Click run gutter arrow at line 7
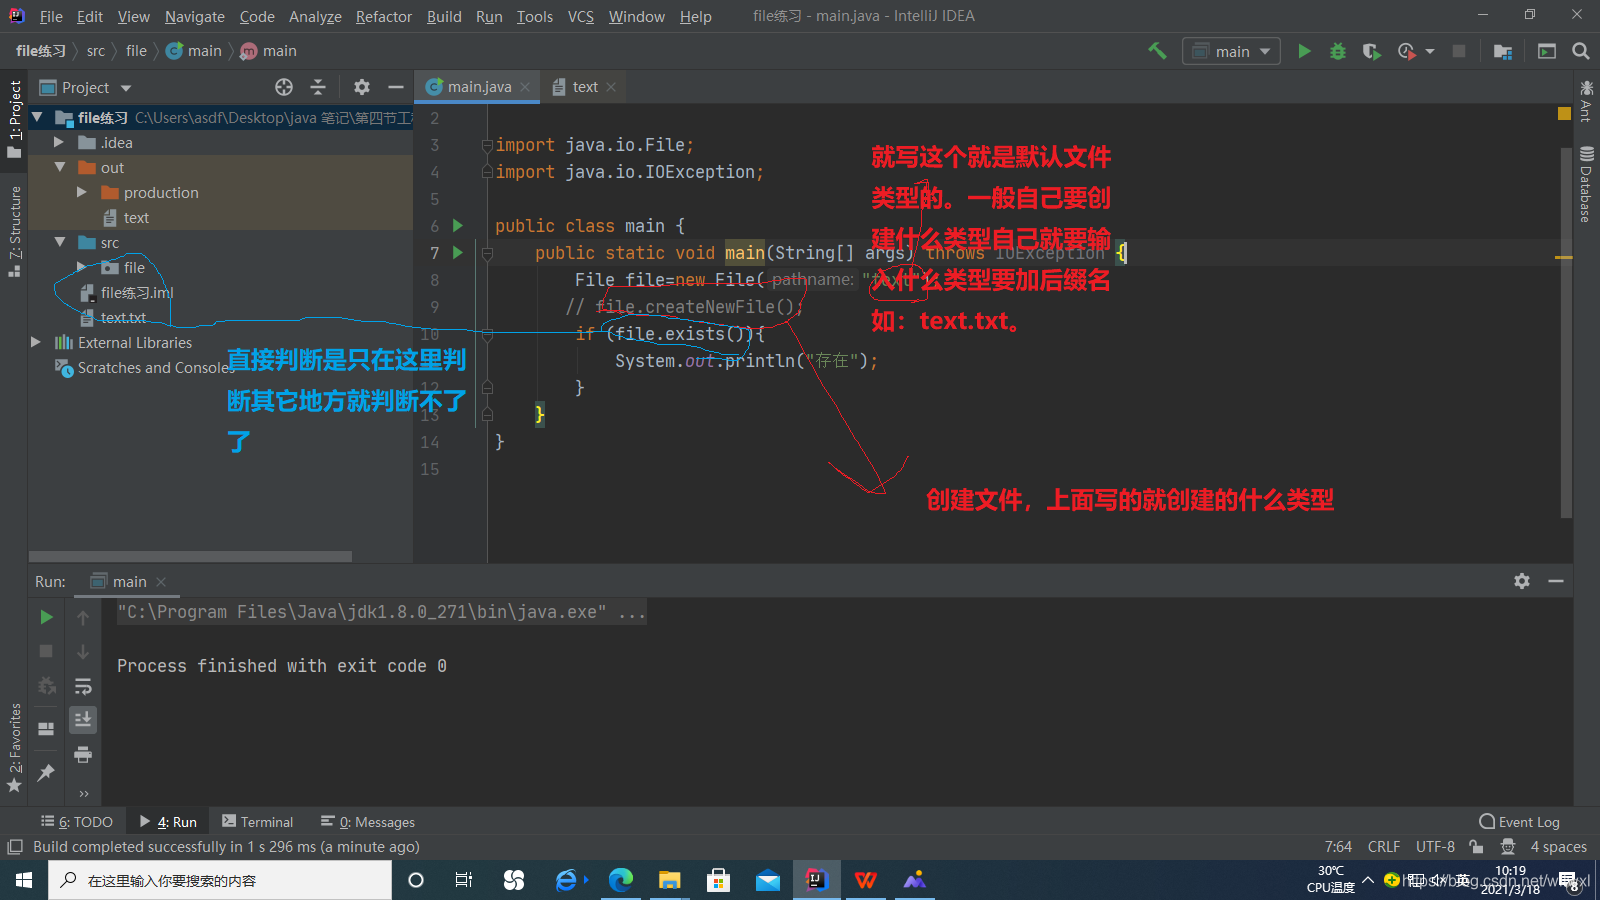 pos(458,252)
